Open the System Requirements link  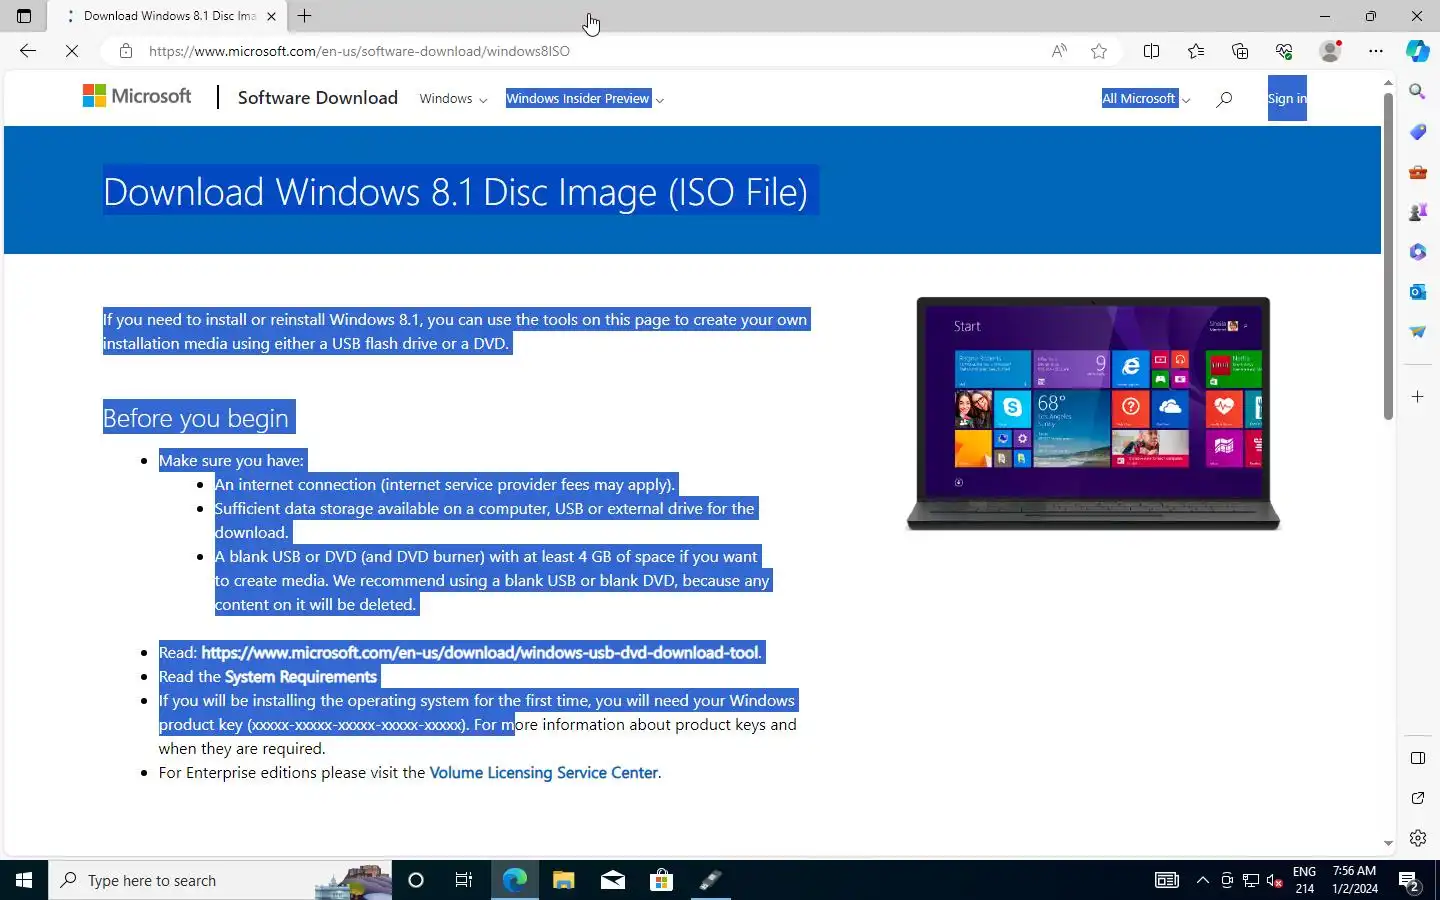point(301,676)
